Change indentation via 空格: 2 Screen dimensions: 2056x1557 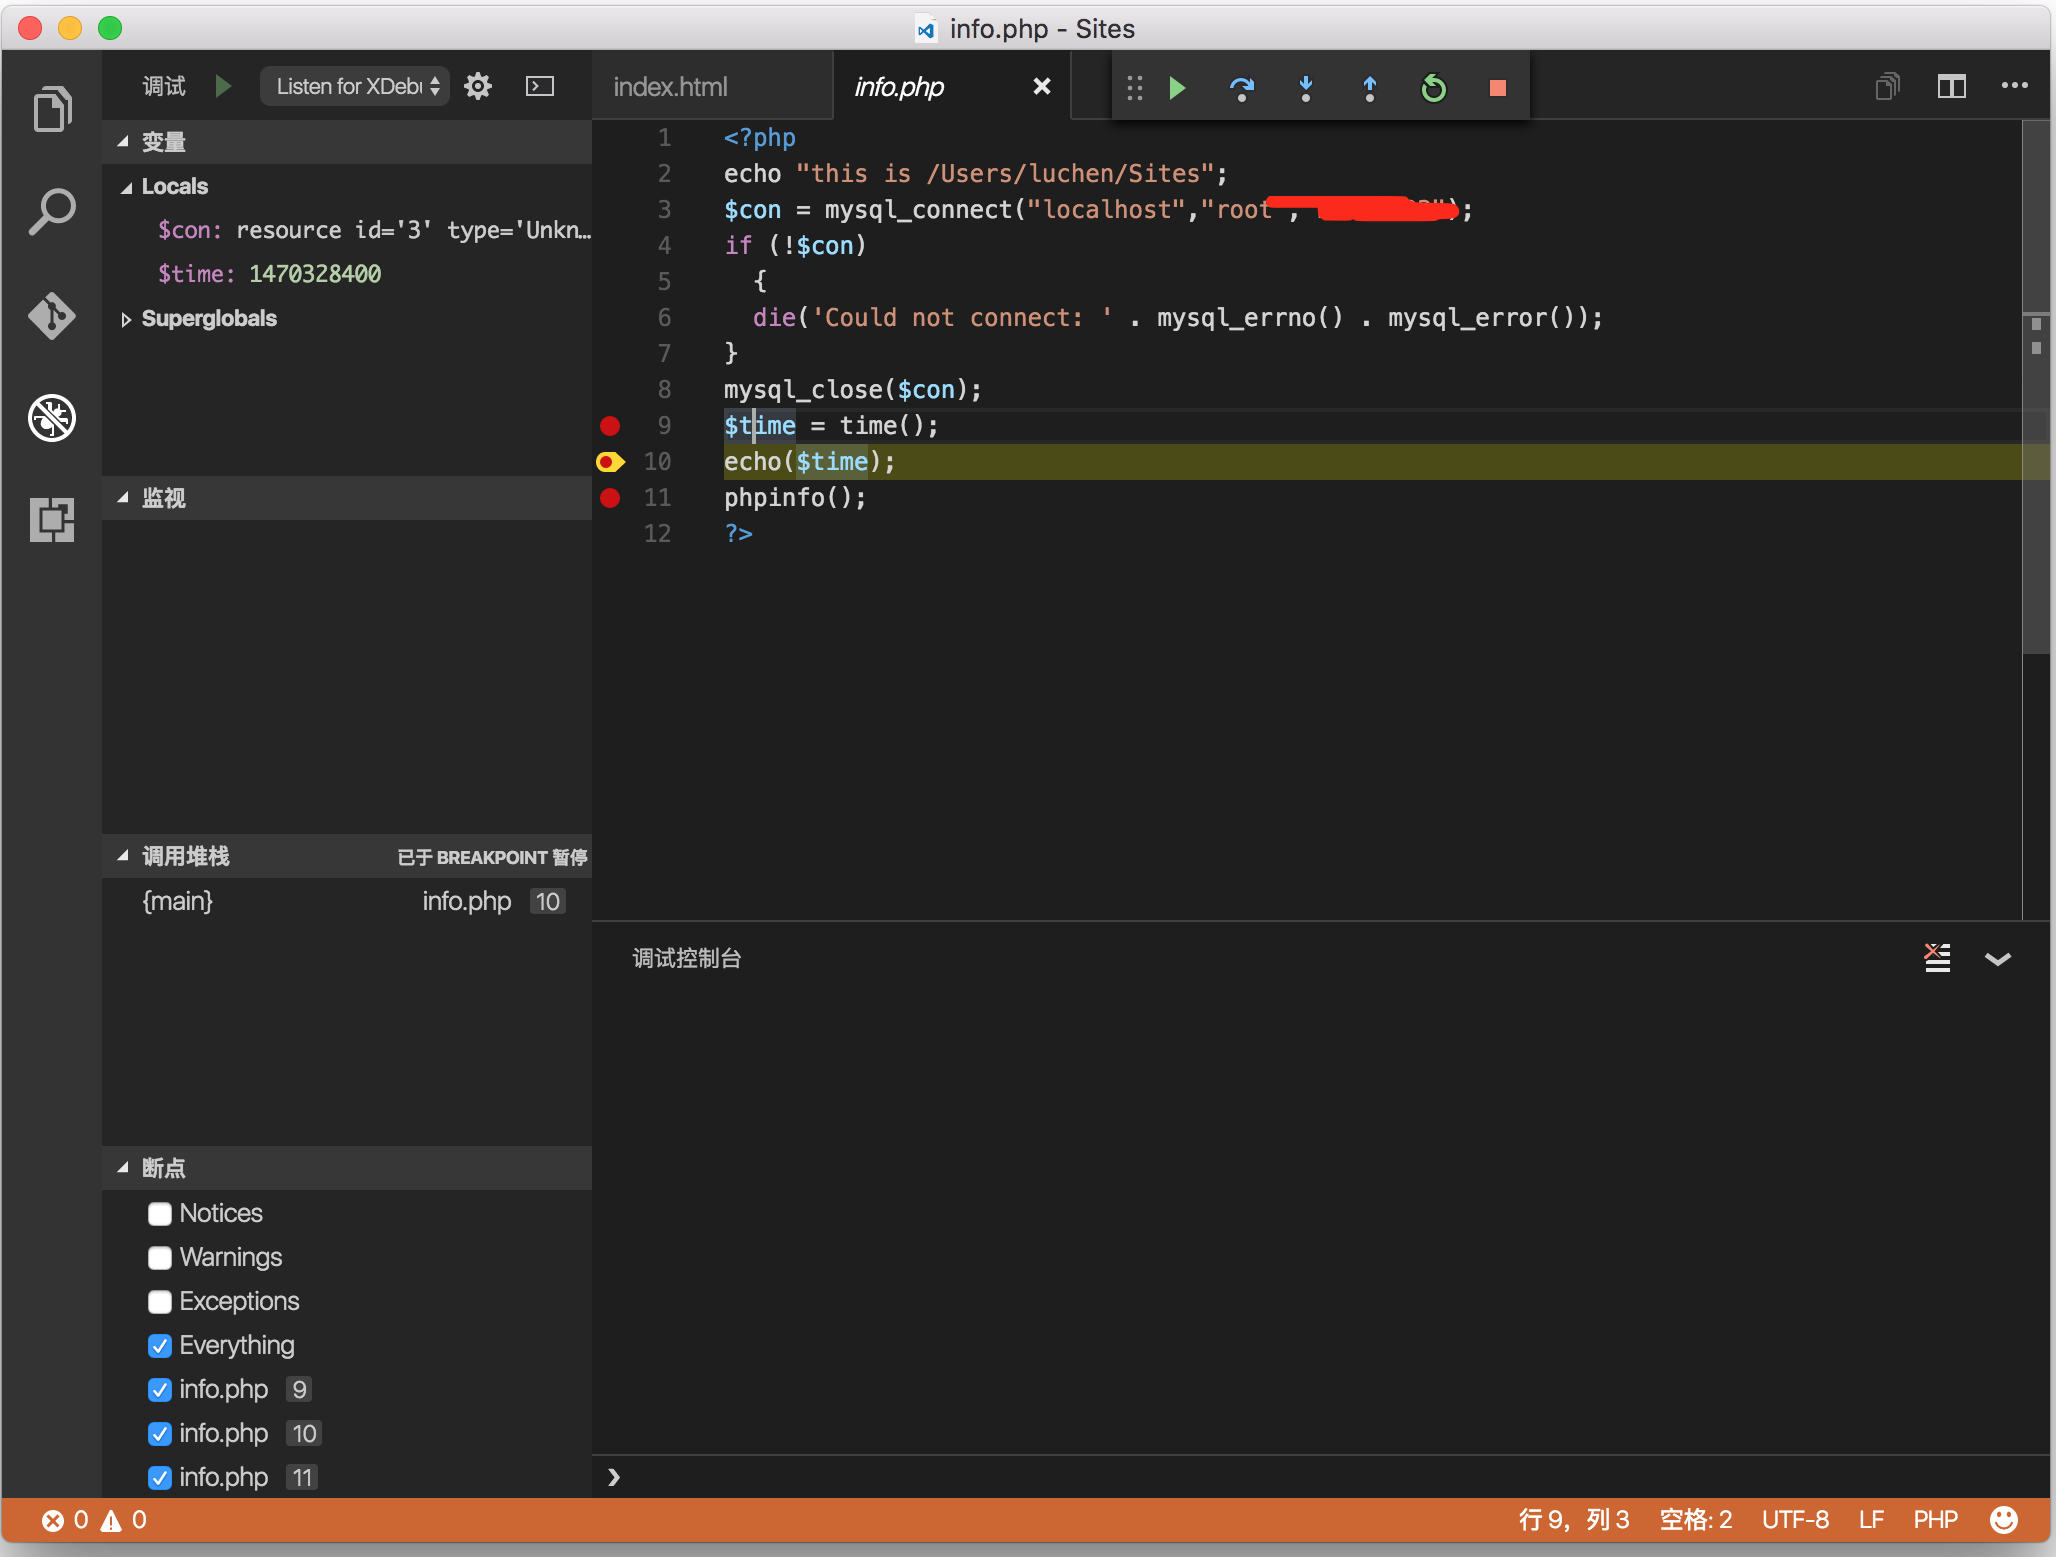(x=1695, y=1520)
